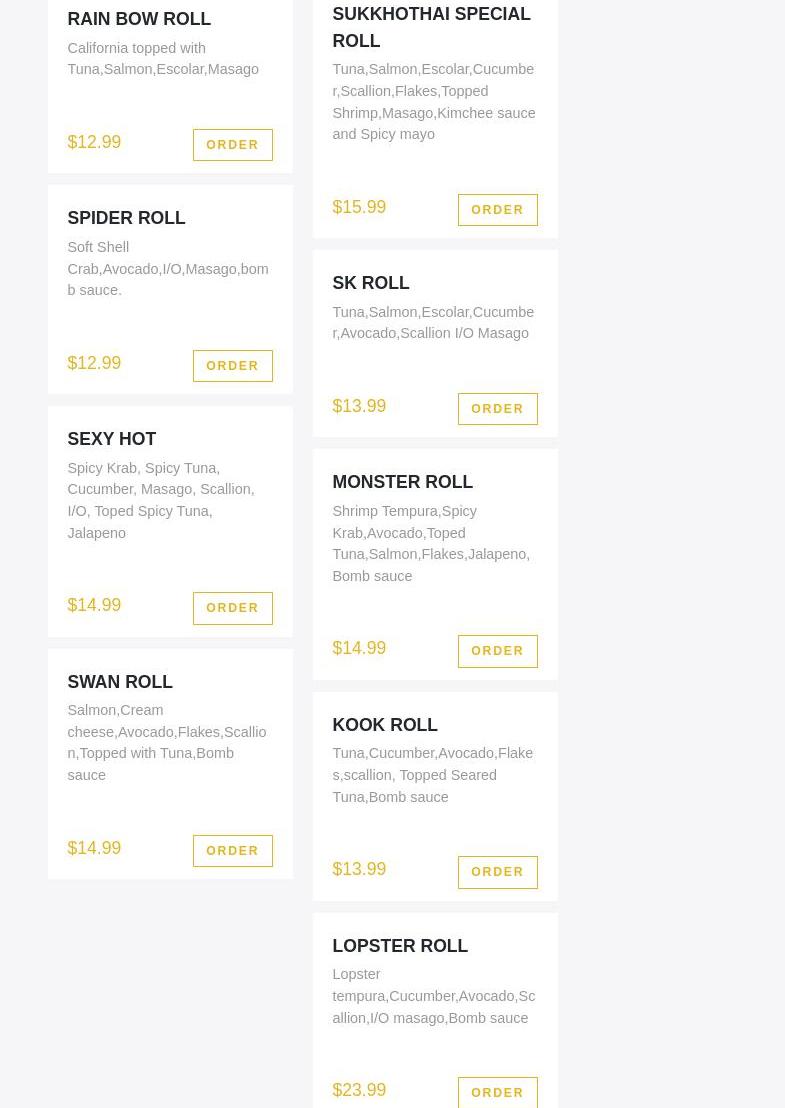Select the Spider Roll heading

click(x=126, y=218)
